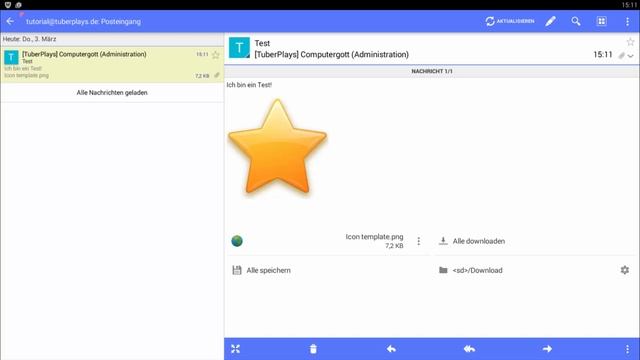Open the overflow menu in the top bar
The image size is (640, 360).
627,22
